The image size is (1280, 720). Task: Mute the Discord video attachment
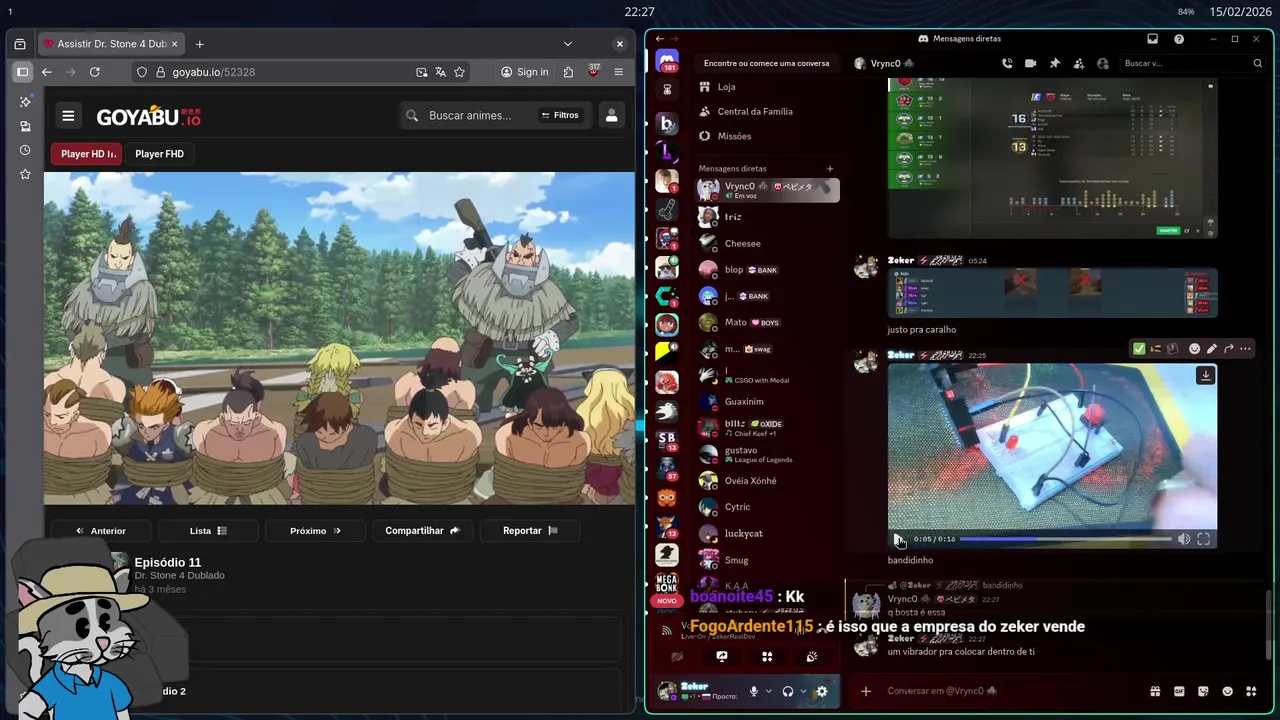tap(1184, 539)
